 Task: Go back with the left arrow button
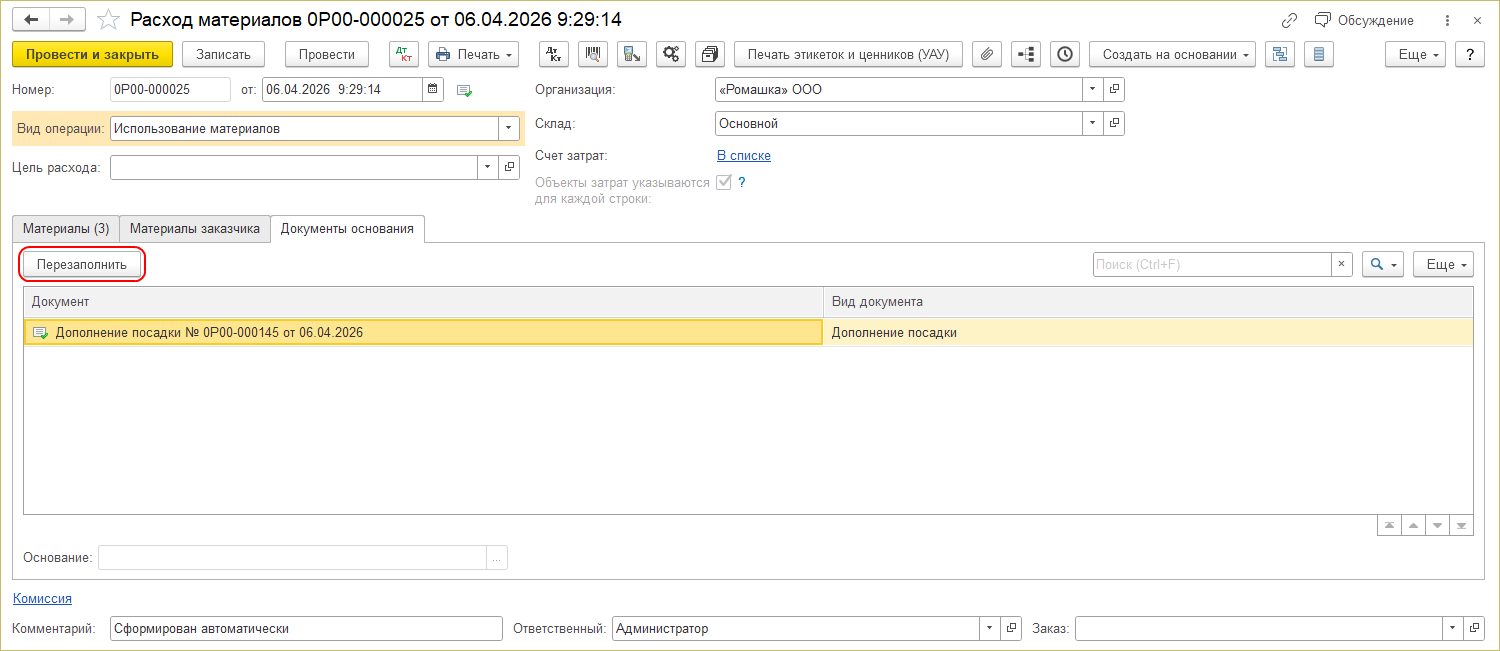point(31,20)
